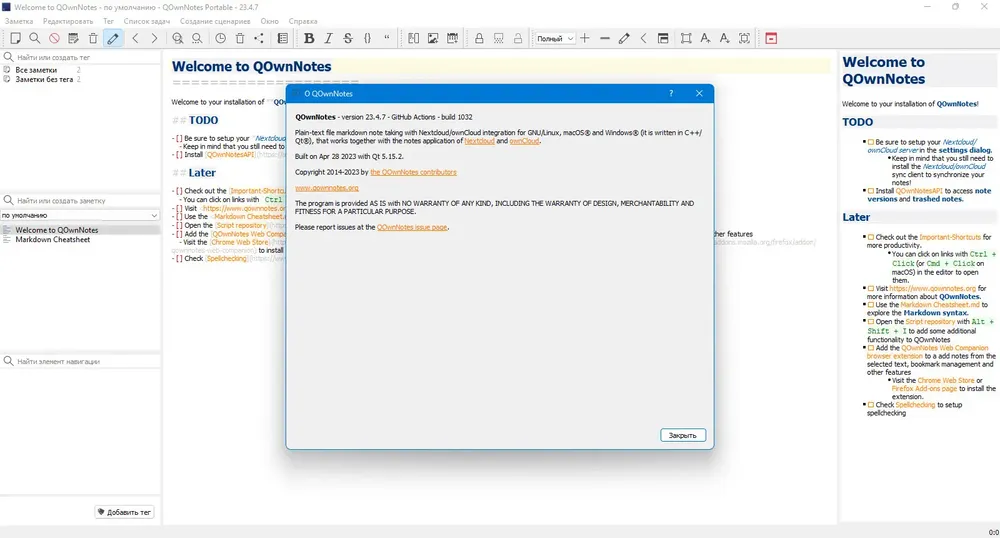1000x538 pixels.
Task: Open the www.qownnotes.org link in dialog
Action: (x=327, y=188)
